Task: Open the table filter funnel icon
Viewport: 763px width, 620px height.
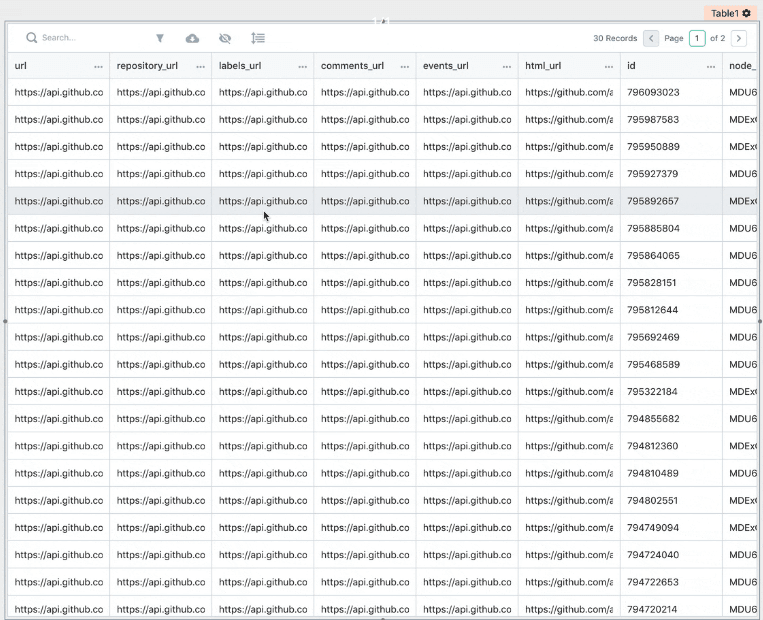Action: coord(160,38)
